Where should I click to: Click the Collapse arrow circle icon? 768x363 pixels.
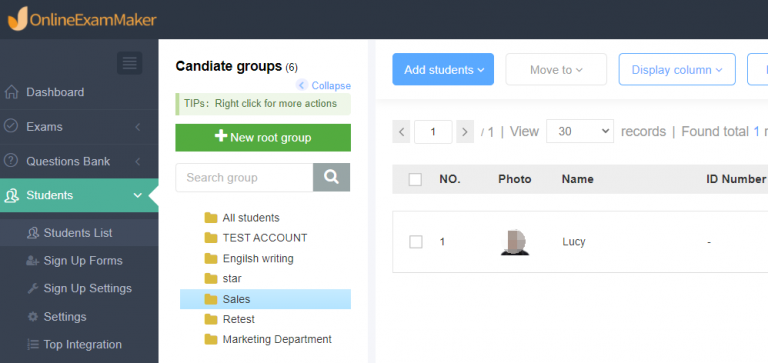[302, 85]
